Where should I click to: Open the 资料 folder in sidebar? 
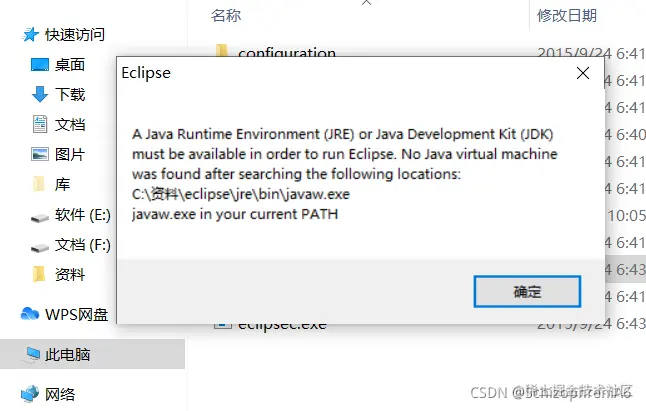[70, 274]
